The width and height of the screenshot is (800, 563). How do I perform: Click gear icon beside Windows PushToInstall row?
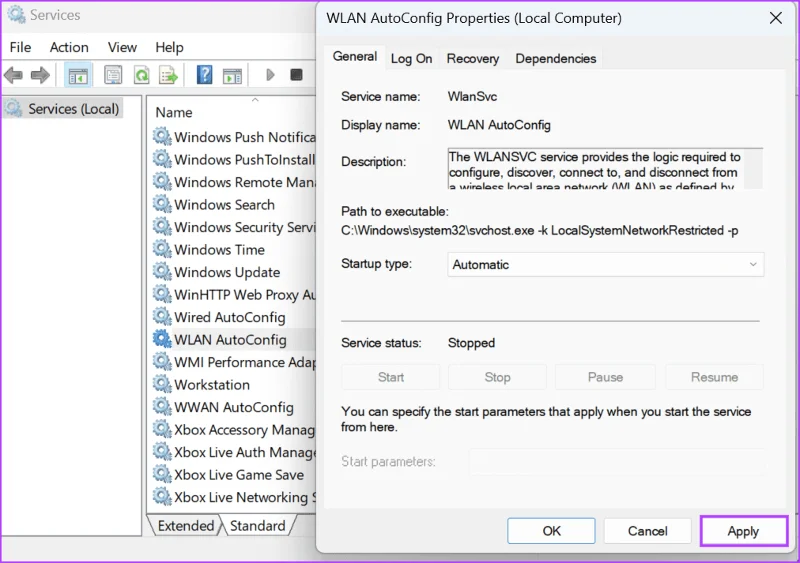pyautogui.click(x=162, y=159)
